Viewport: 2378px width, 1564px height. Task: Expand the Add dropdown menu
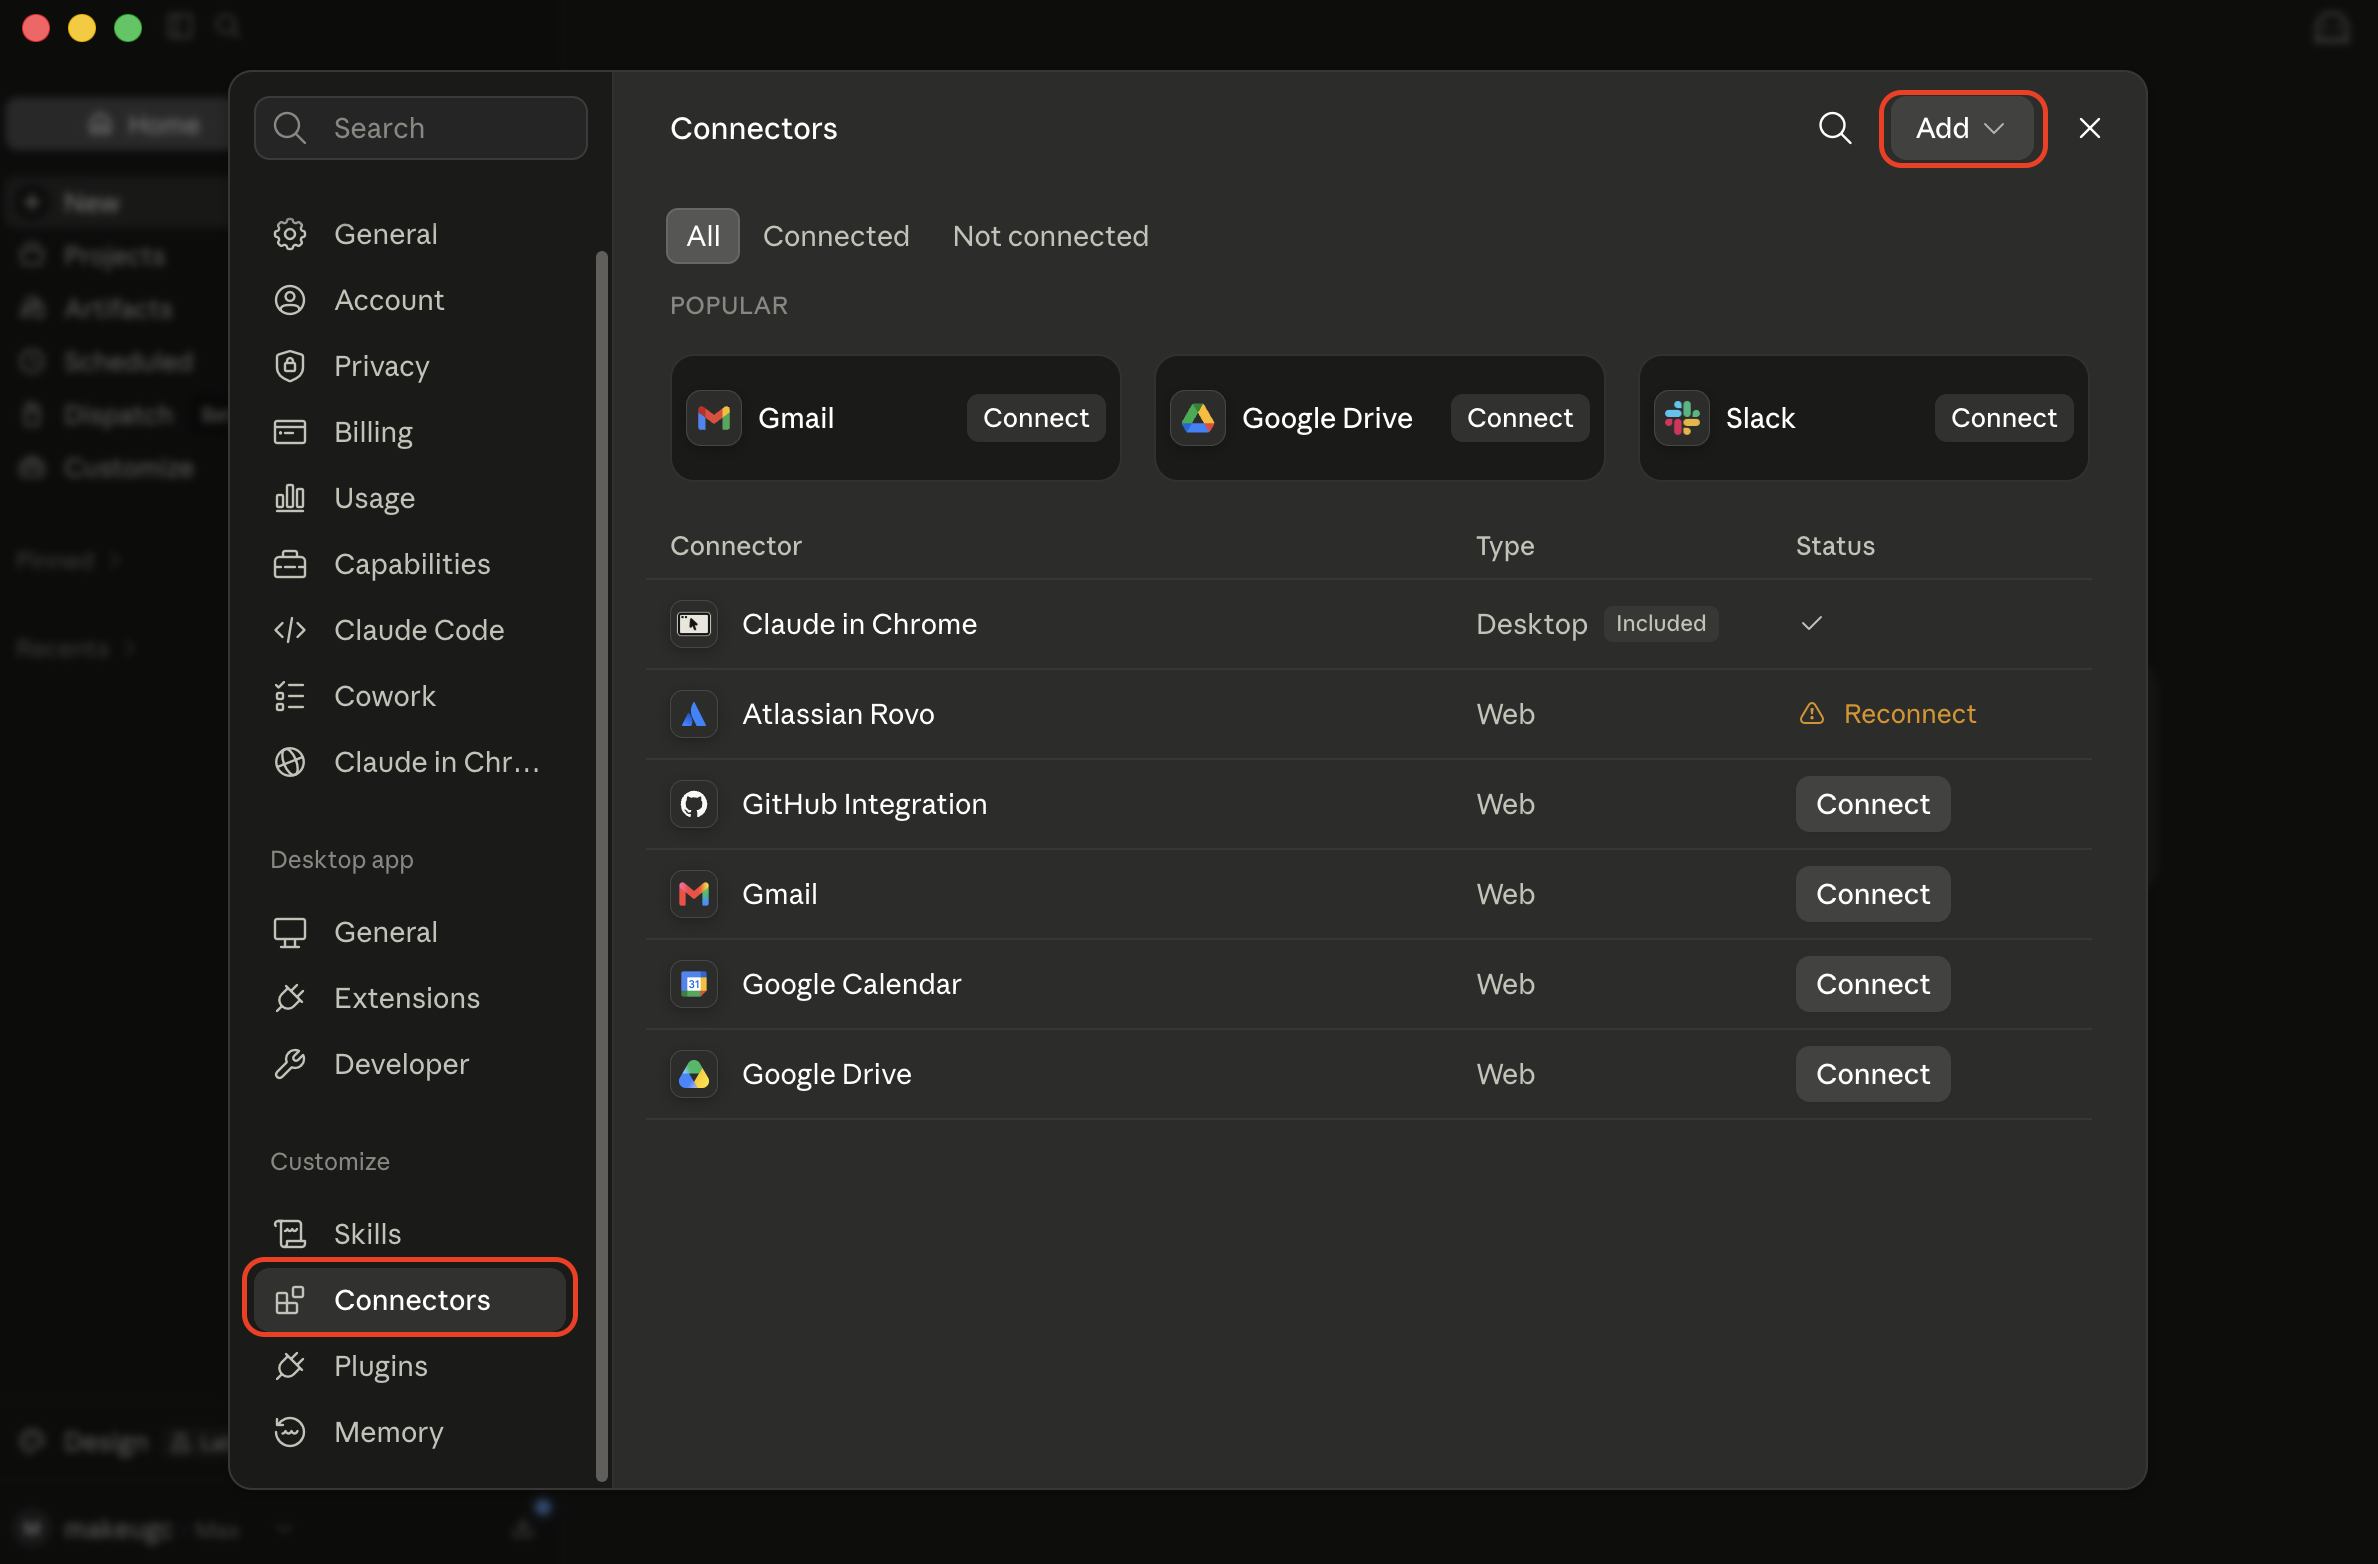click(x=1962, y=128)
